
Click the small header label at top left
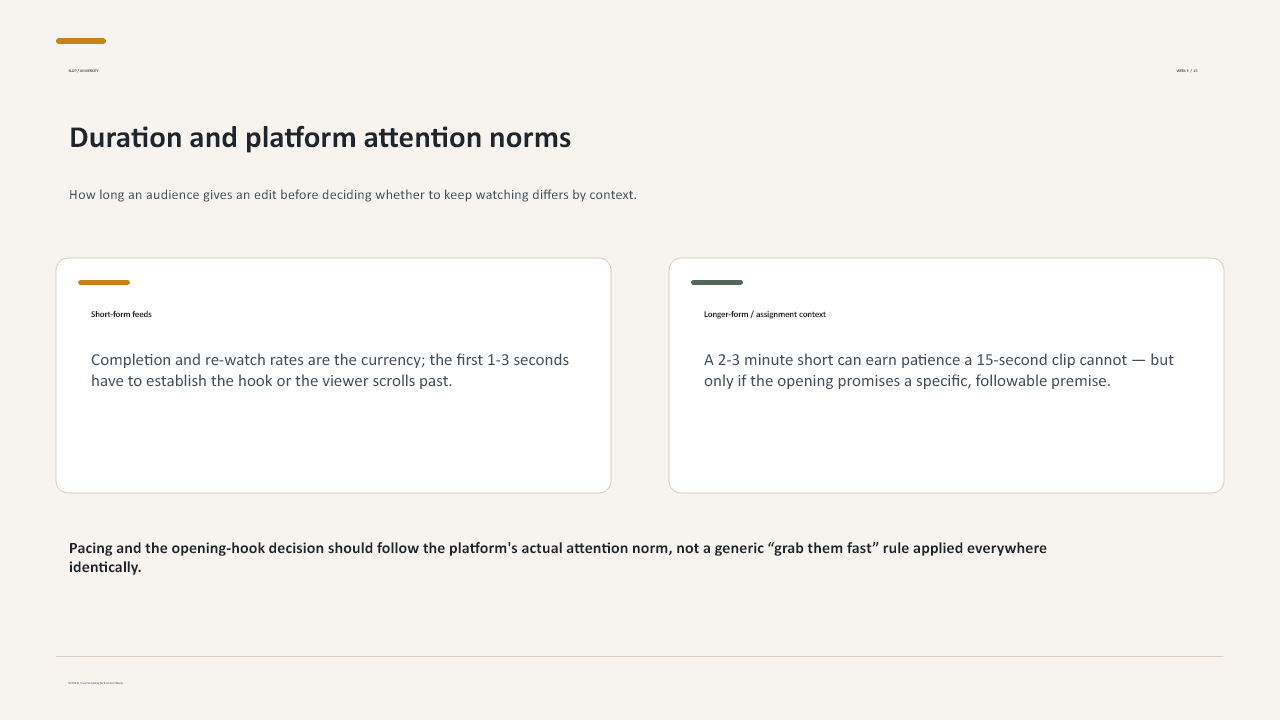click(x=83, y=71)
